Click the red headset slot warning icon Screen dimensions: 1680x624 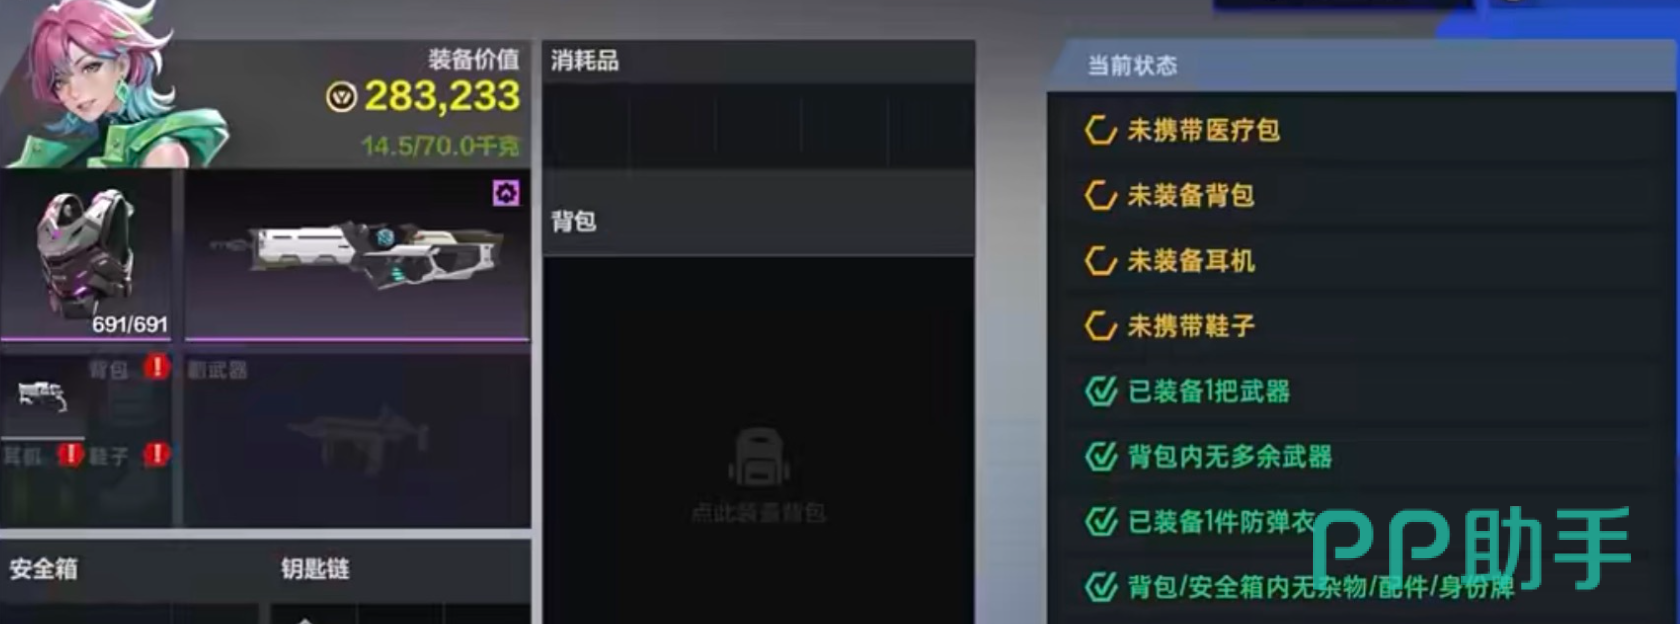click(x=70, y=454)
